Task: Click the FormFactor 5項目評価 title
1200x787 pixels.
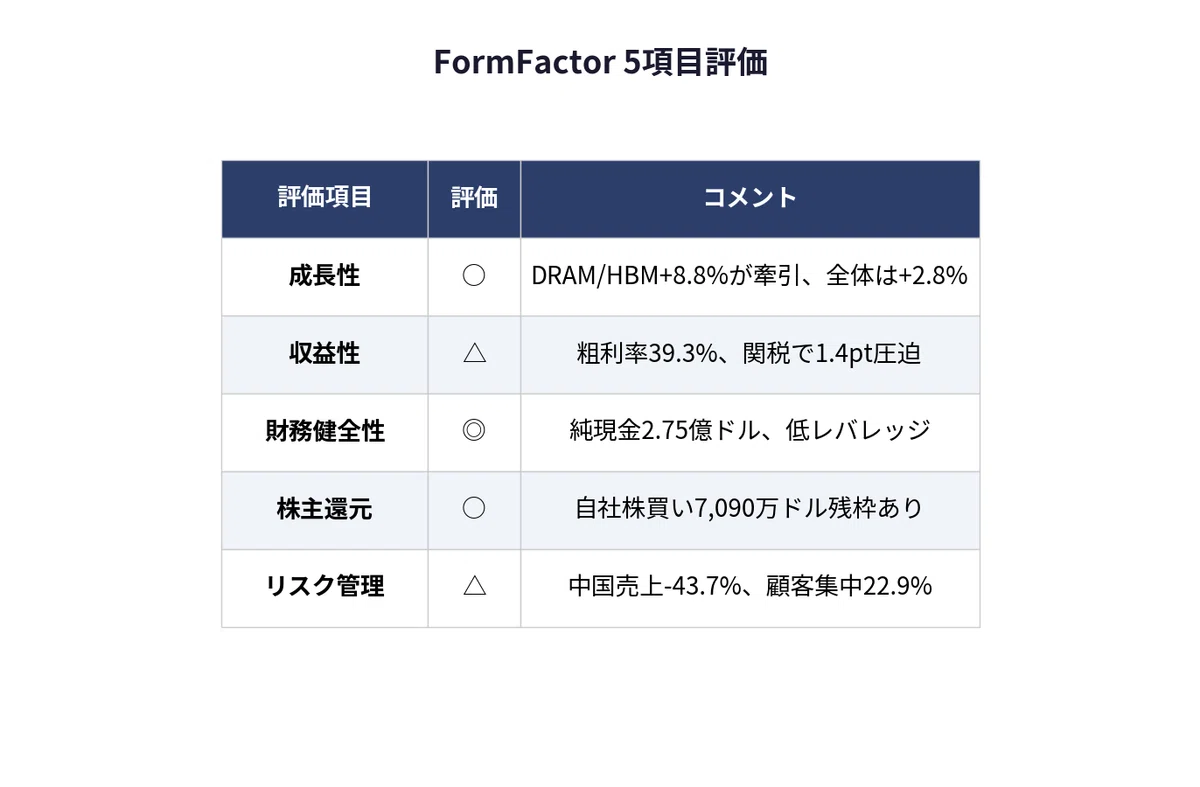Action: (x=600, y=62)
